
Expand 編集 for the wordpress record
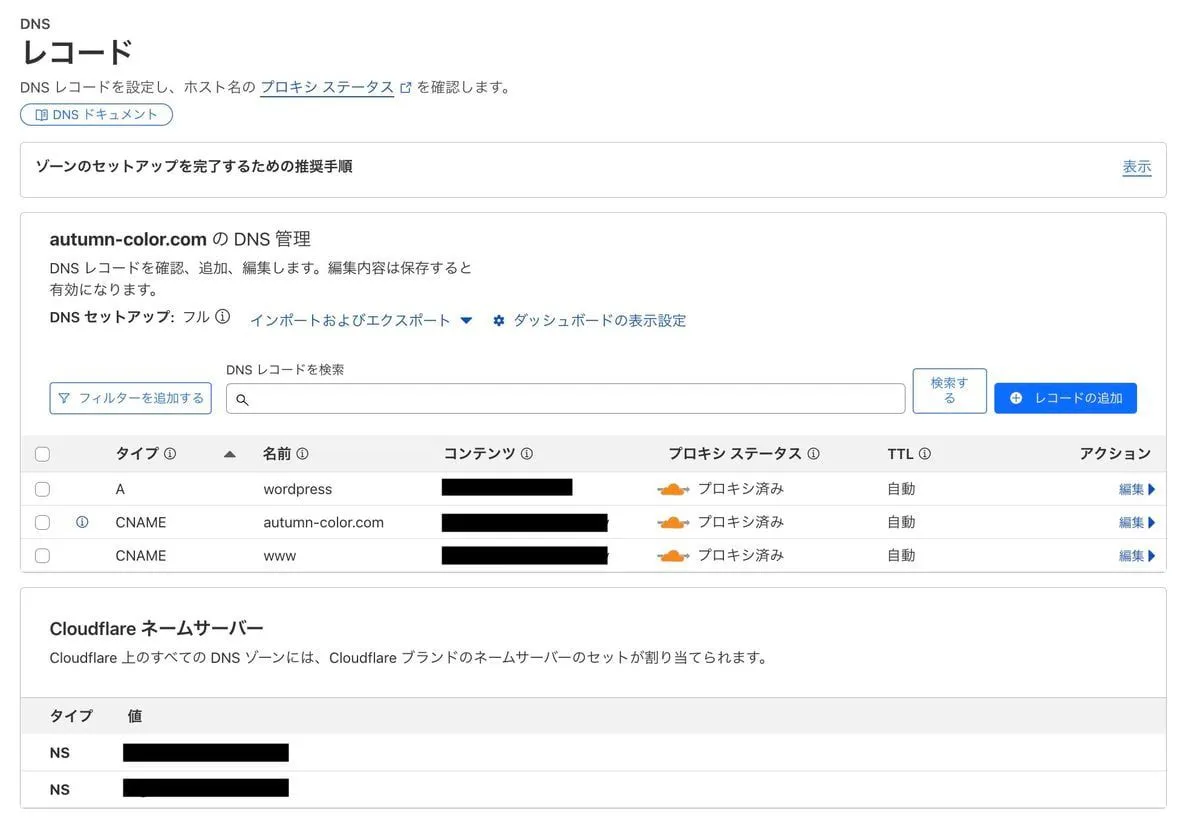tap(1136, 489)
